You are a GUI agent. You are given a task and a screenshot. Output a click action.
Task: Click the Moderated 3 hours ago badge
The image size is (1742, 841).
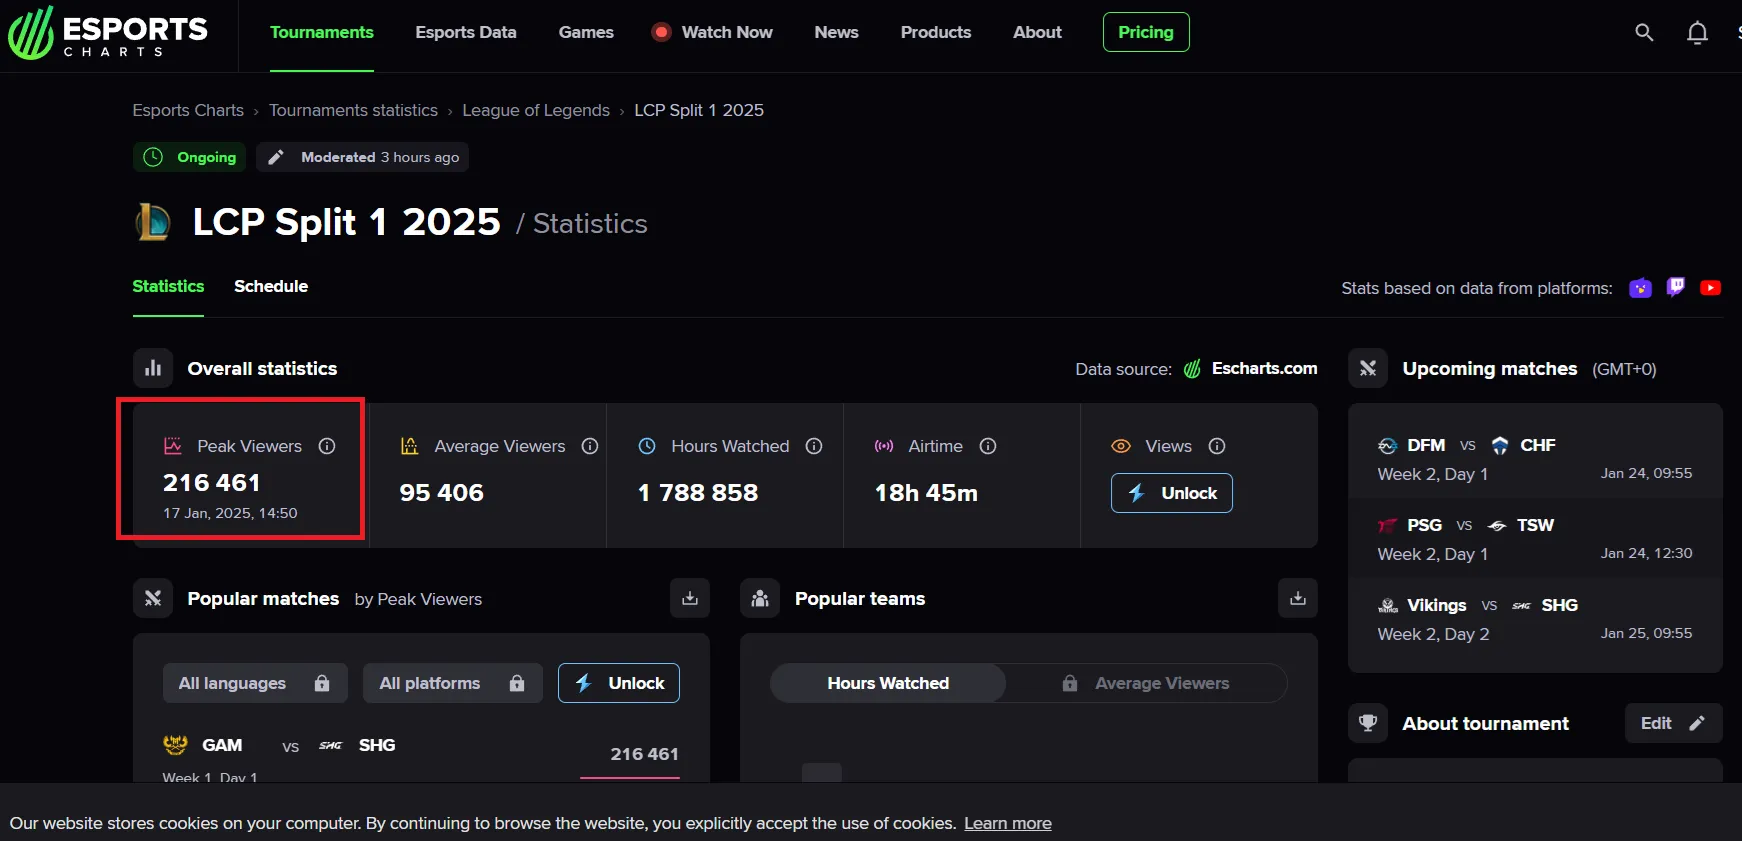click(x=362, y=157)
